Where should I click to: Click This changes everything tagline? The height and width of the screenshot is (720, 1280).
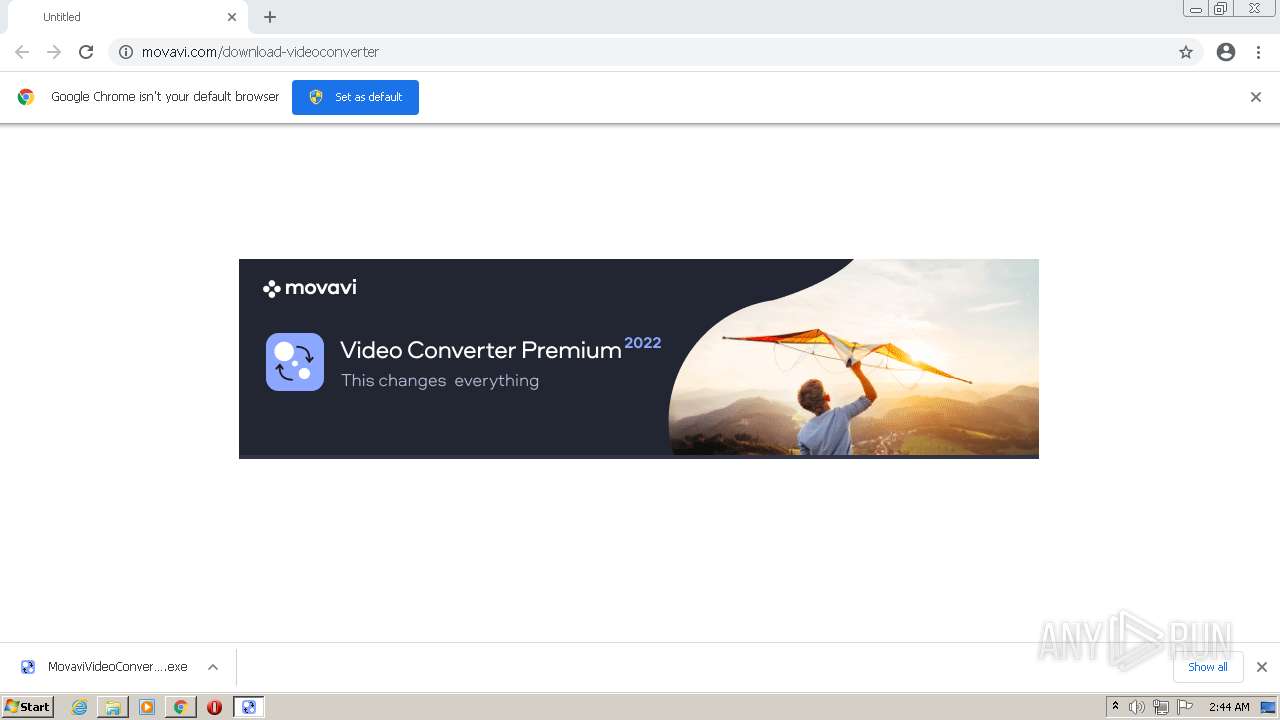(x=440, y=381)
